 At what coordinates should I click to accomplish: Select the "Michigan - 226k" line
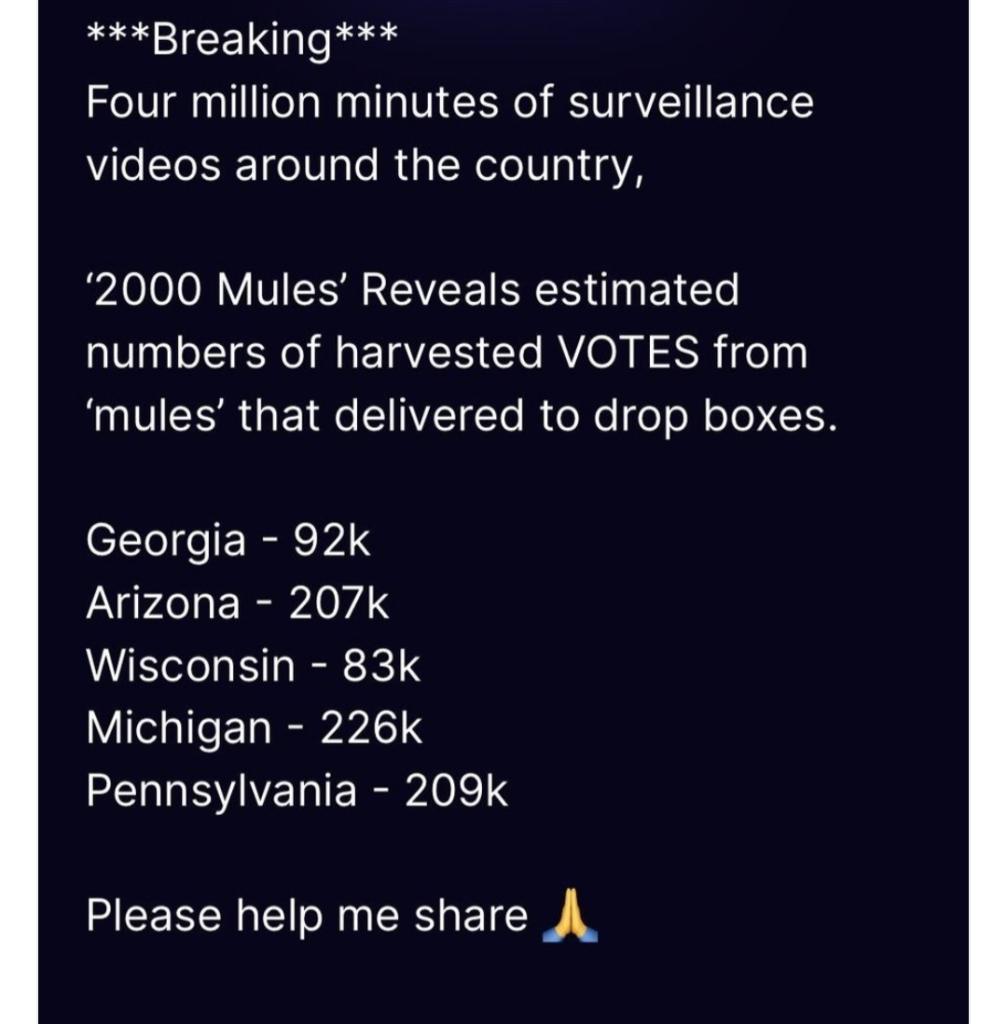(x=255, y=728)
